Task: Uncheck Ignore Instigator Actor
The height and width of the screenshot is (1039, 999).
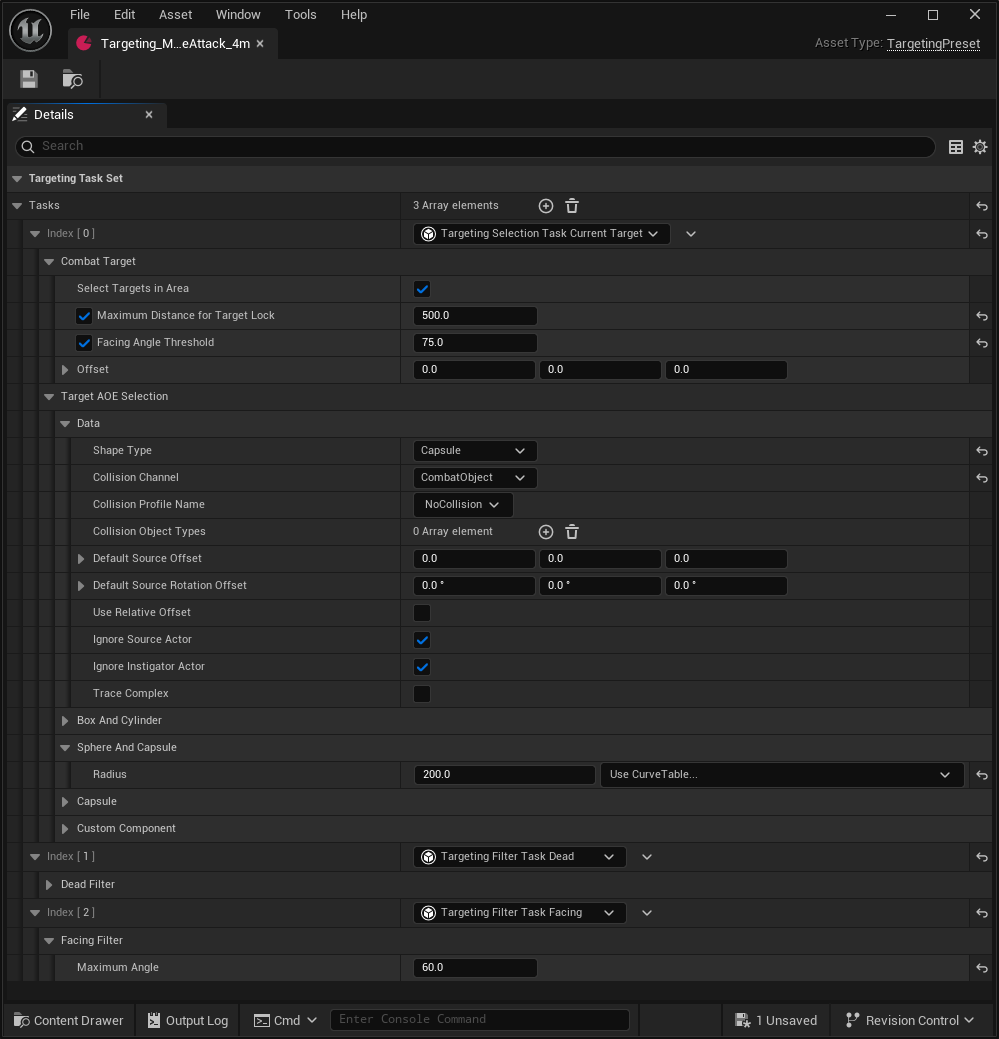Action: [422, 667]
